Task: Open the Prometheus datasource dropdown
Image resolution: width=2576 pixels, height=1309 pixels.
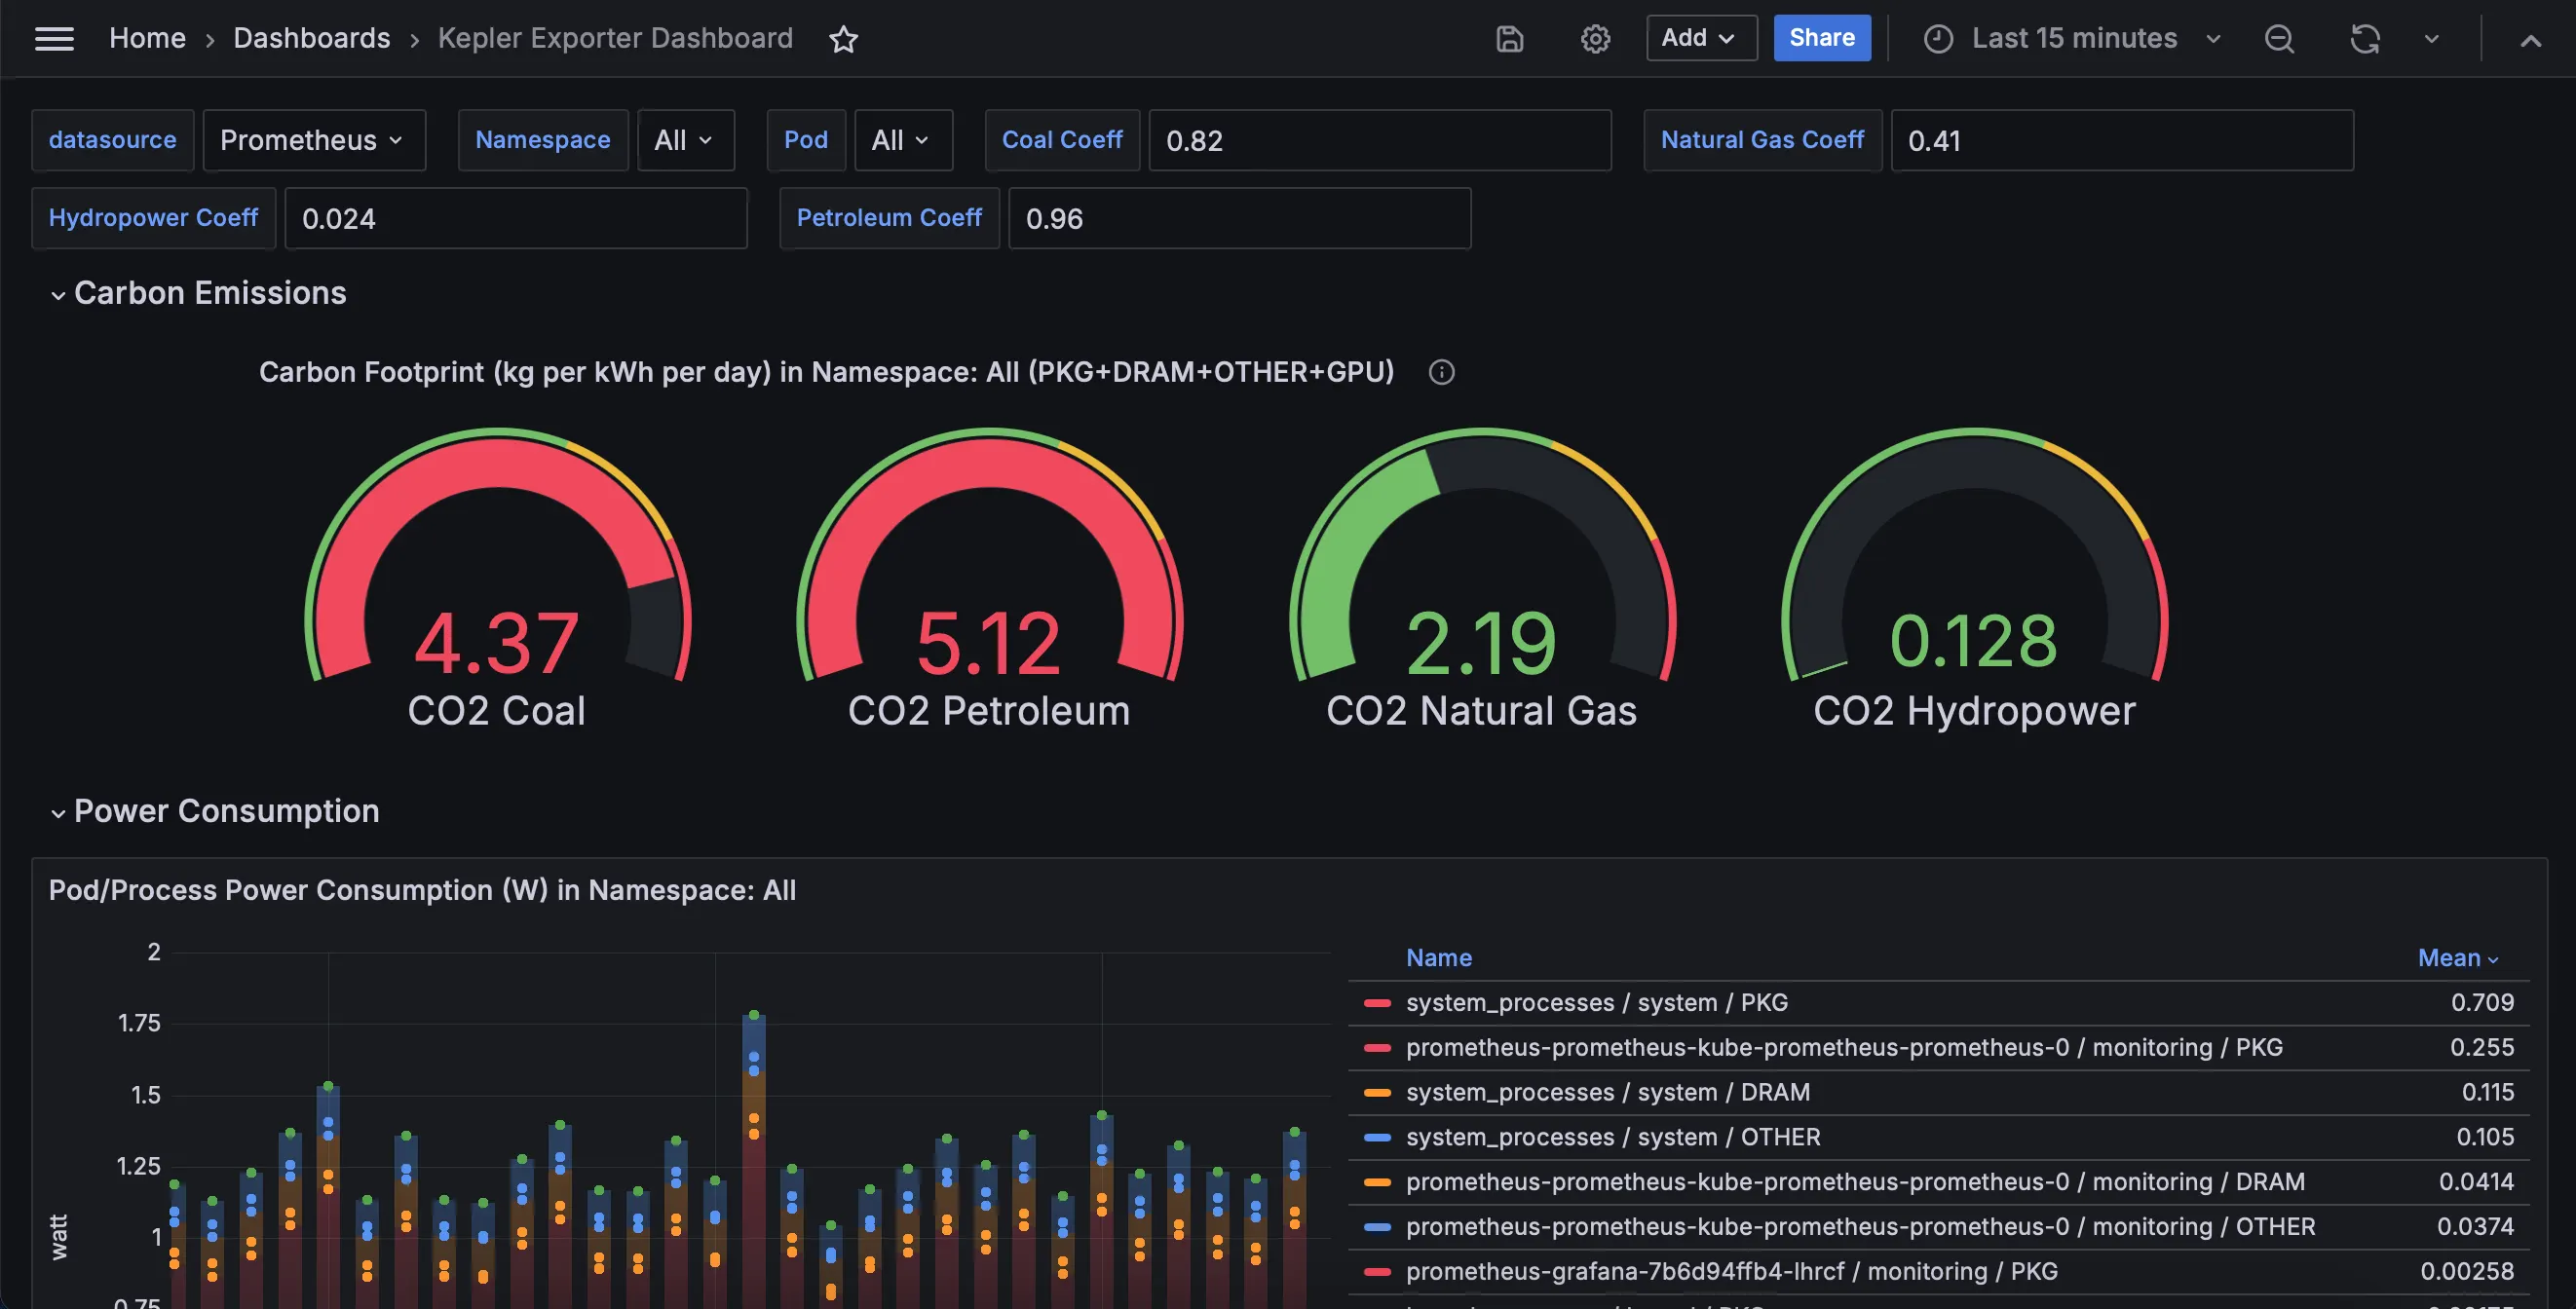Action: coord(313,140)
